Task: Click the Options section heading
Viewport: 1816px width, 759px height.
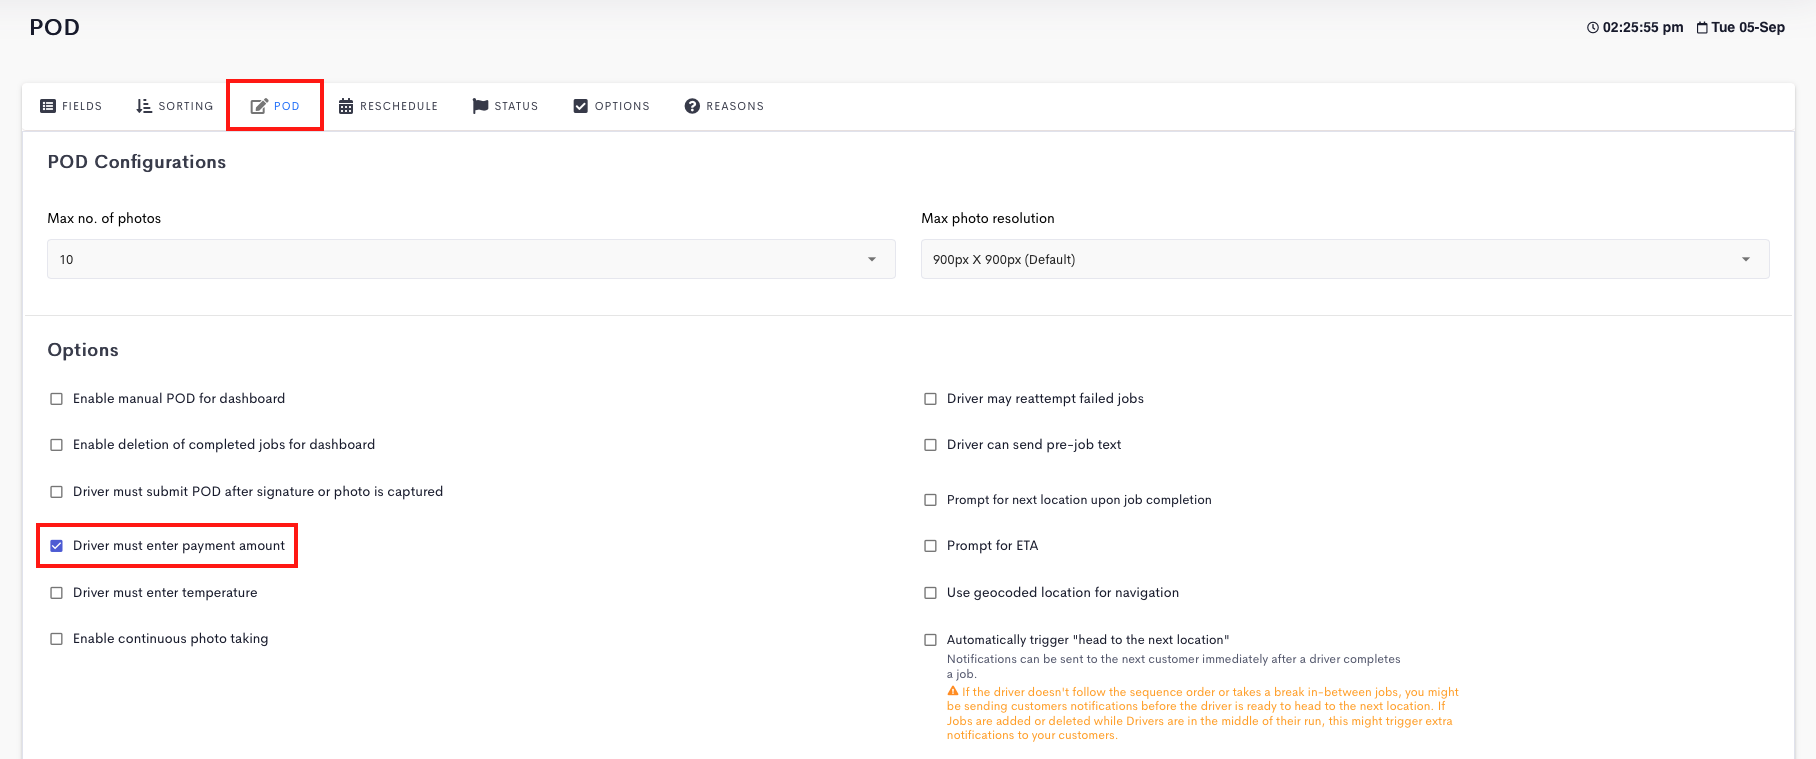Action: (83, 350)
